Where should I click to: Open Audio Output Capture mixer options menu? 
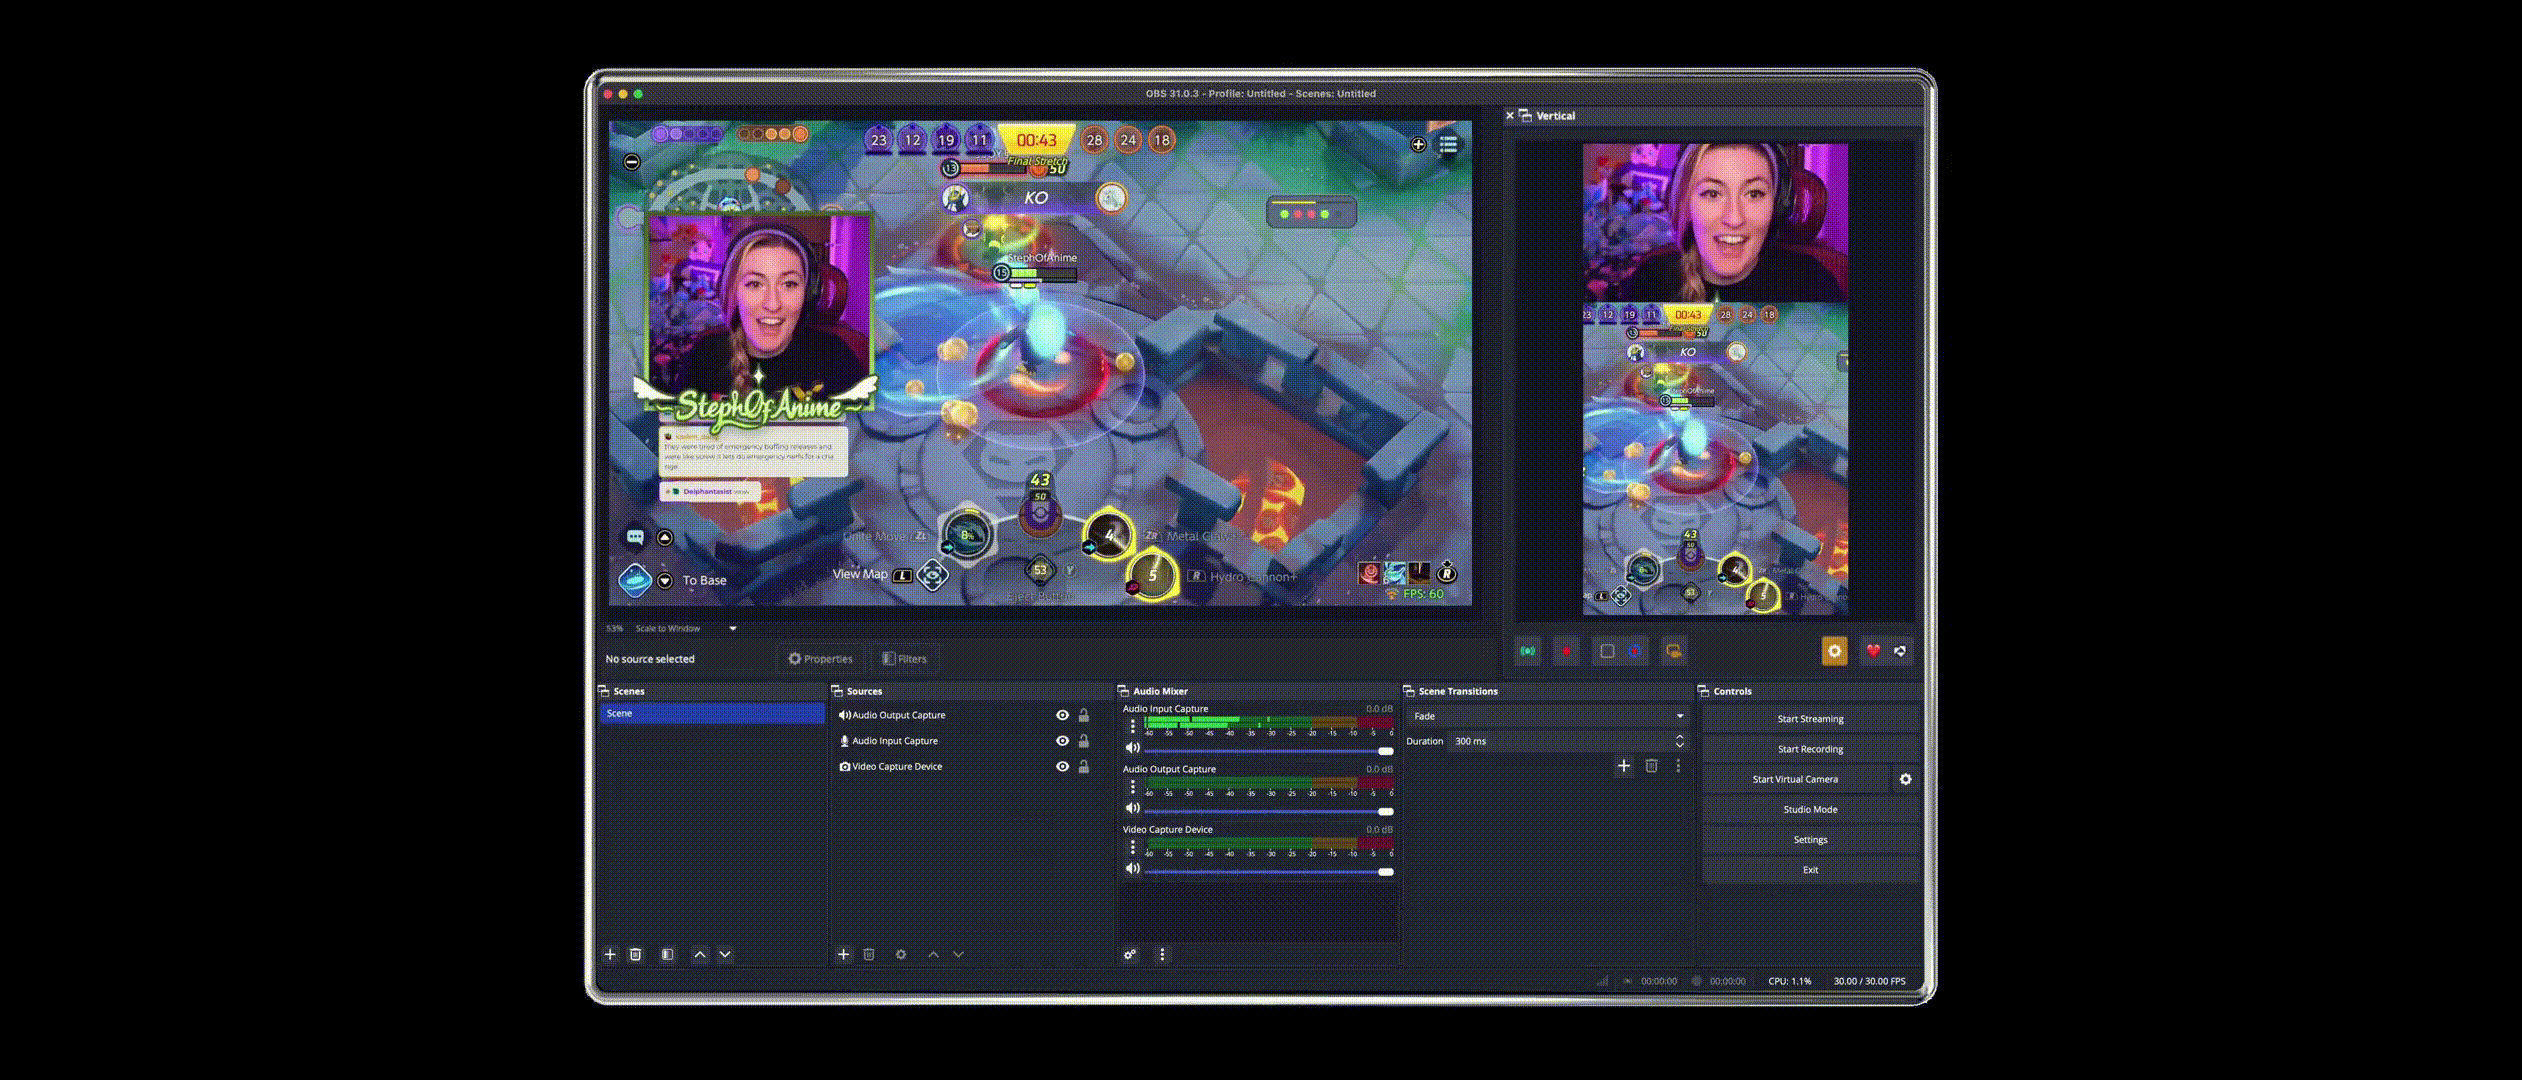pos(1132,787)
